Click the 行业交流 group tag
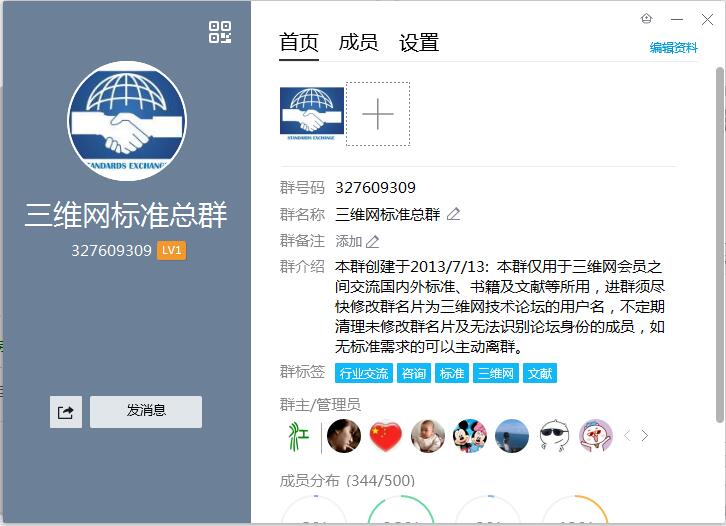 (364, 373)
